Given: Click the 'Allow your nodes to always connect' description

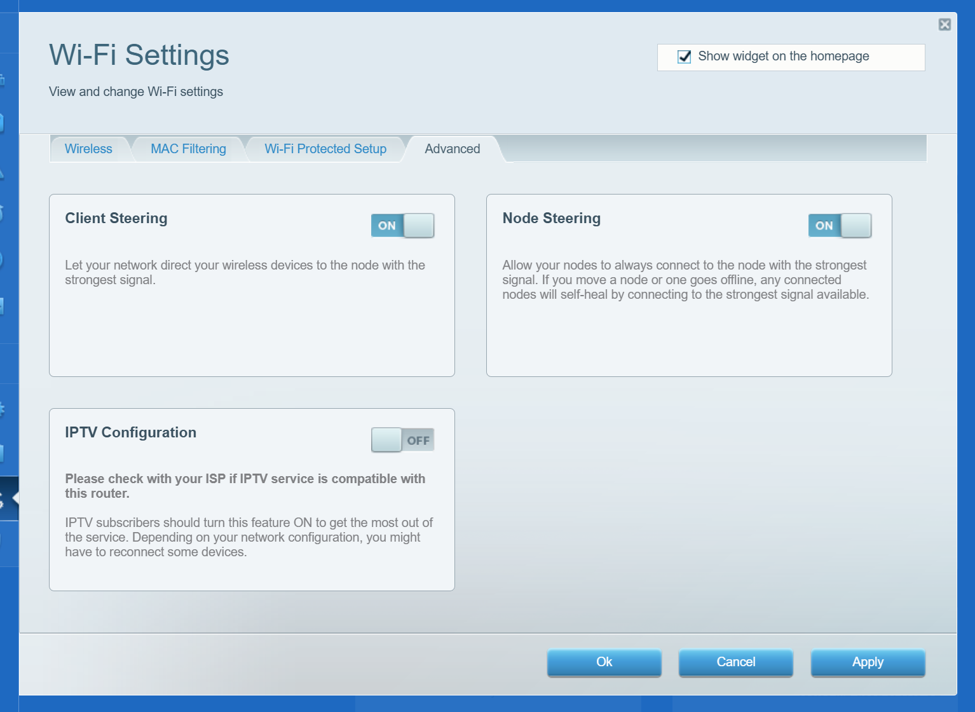Looking at the screenshot, I should [686, 280].
